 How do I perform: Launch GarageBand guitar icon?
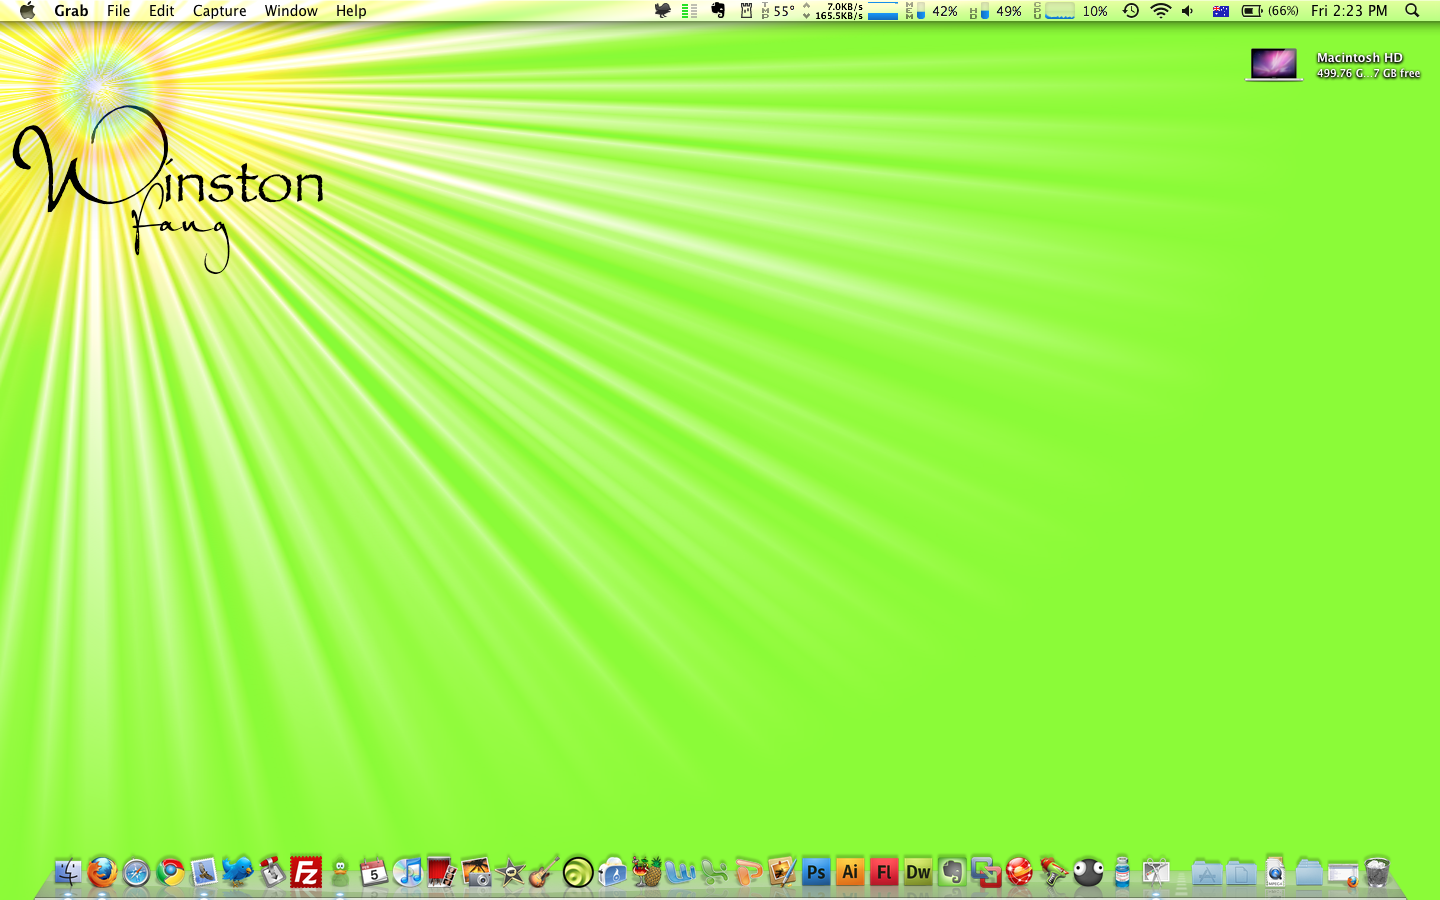pos(544,872)
